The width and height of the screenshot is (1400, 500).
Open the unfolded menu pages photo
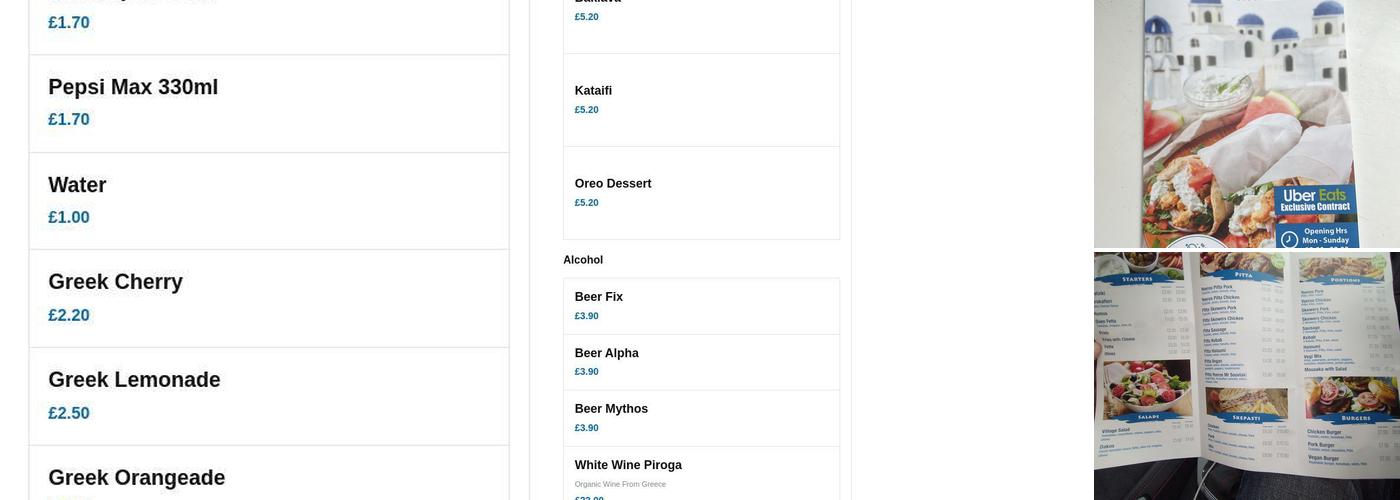(1246, 375)
